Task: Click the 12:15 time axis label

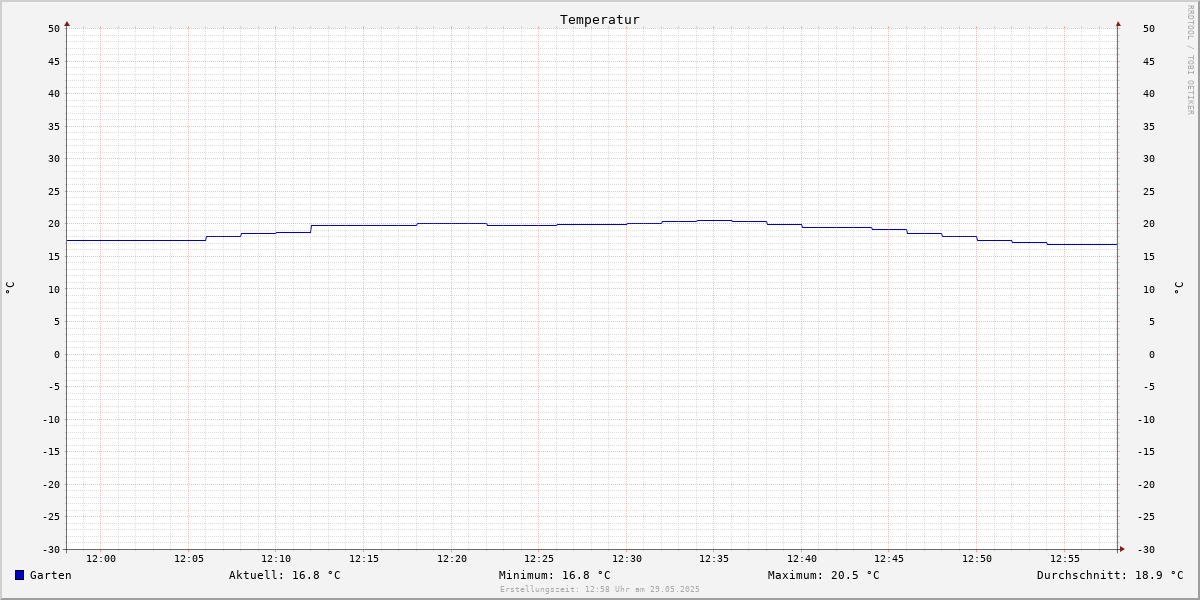Action: 364,559
